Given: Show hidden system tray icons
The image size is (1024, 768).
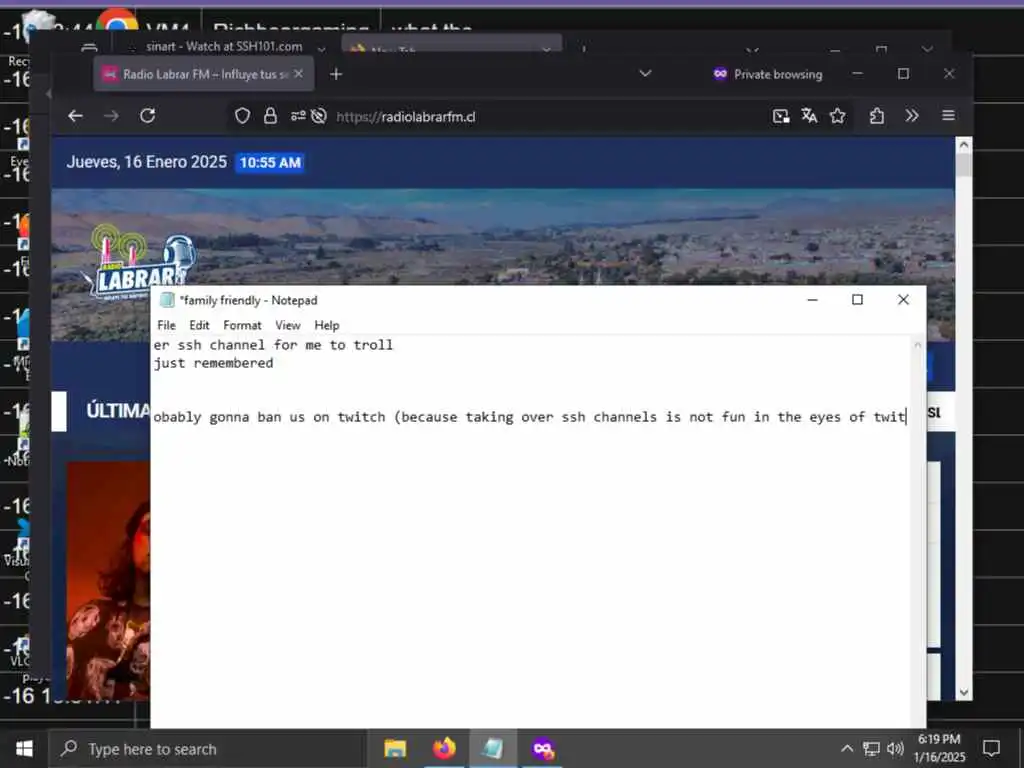Looking at the screenshot, I should [x=846, y=748].
